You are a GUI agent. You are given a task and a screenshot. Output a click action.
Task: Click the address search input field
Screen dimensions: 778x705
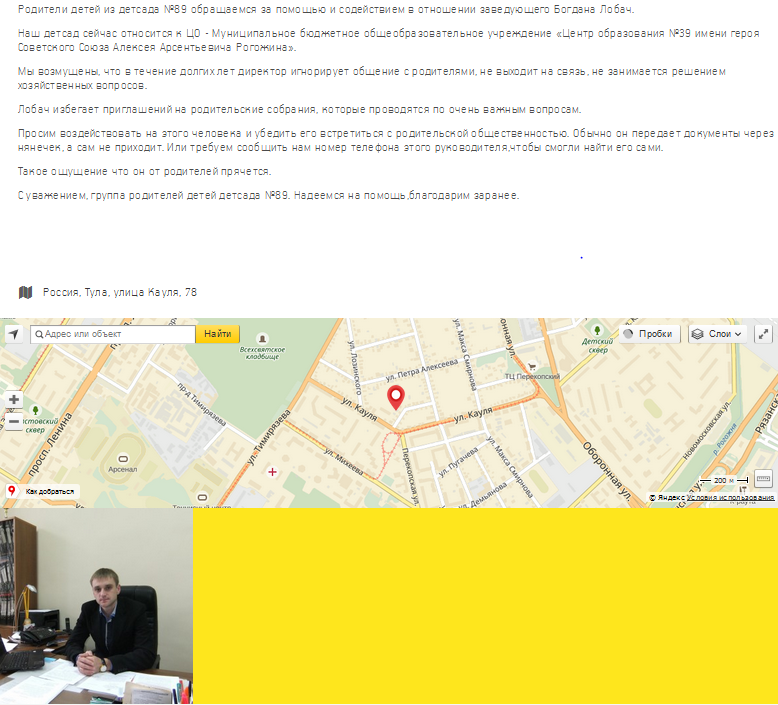coord(113,334)
